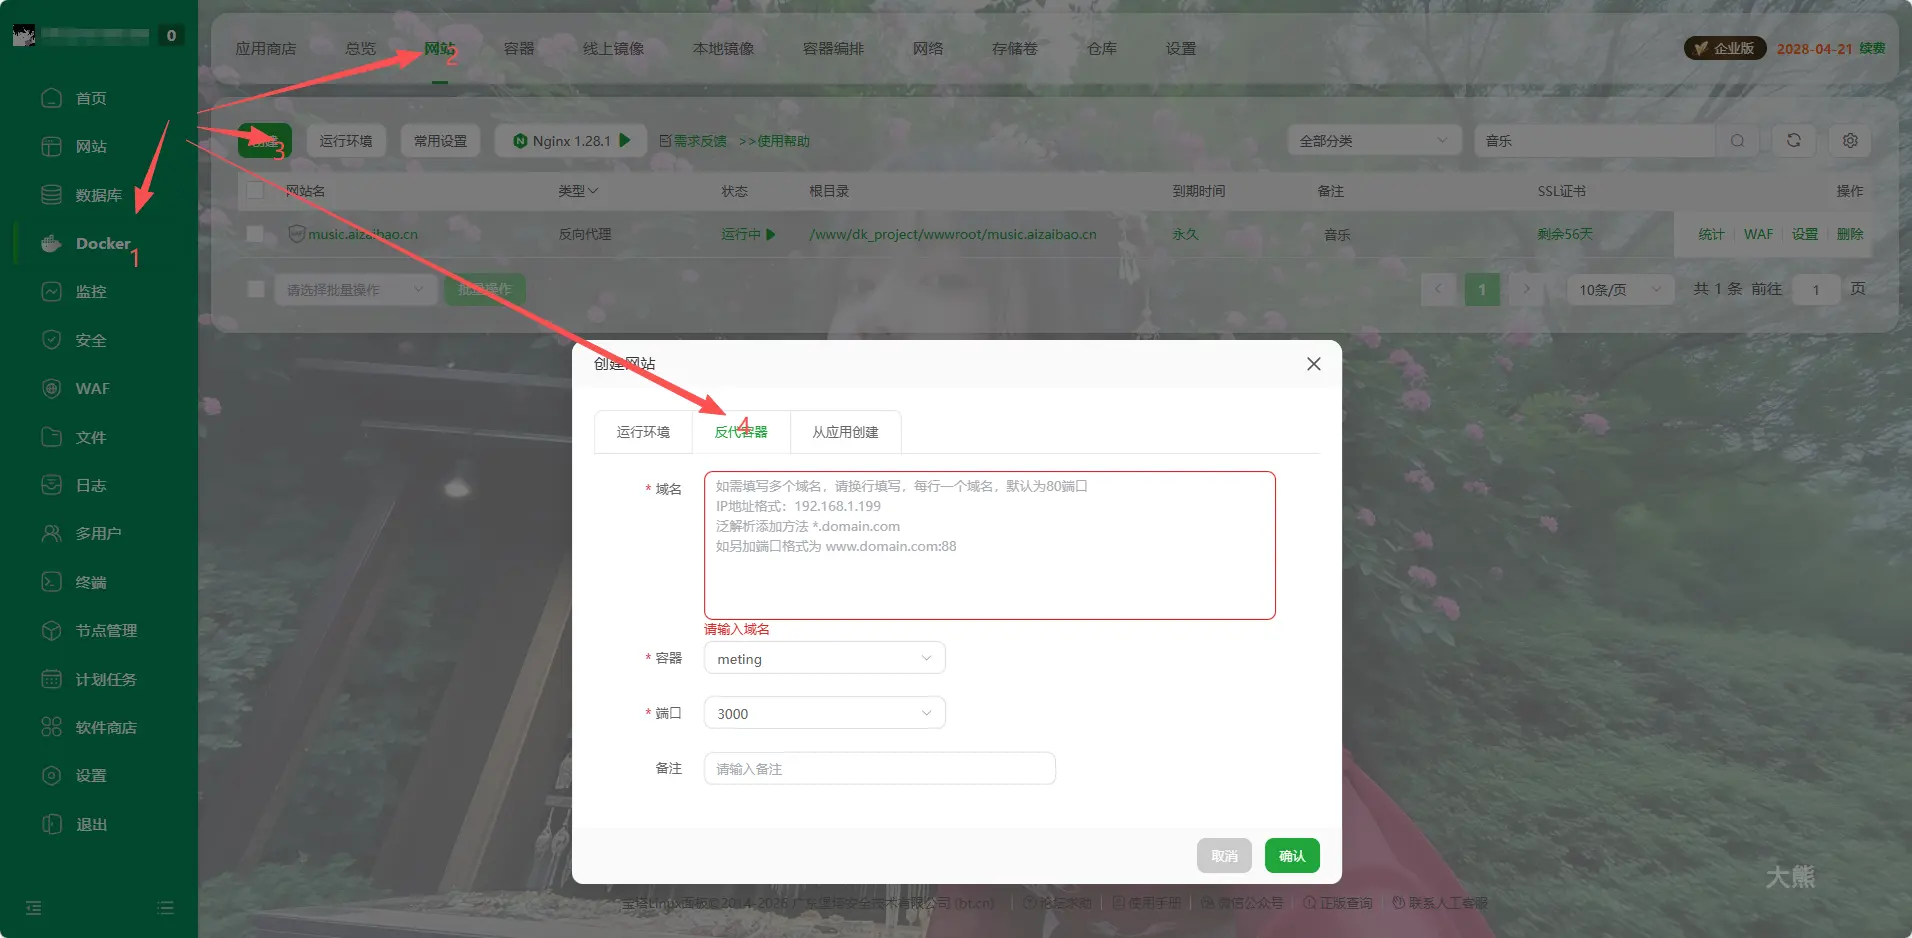Open list settings gear icon

click(1850, 141)
